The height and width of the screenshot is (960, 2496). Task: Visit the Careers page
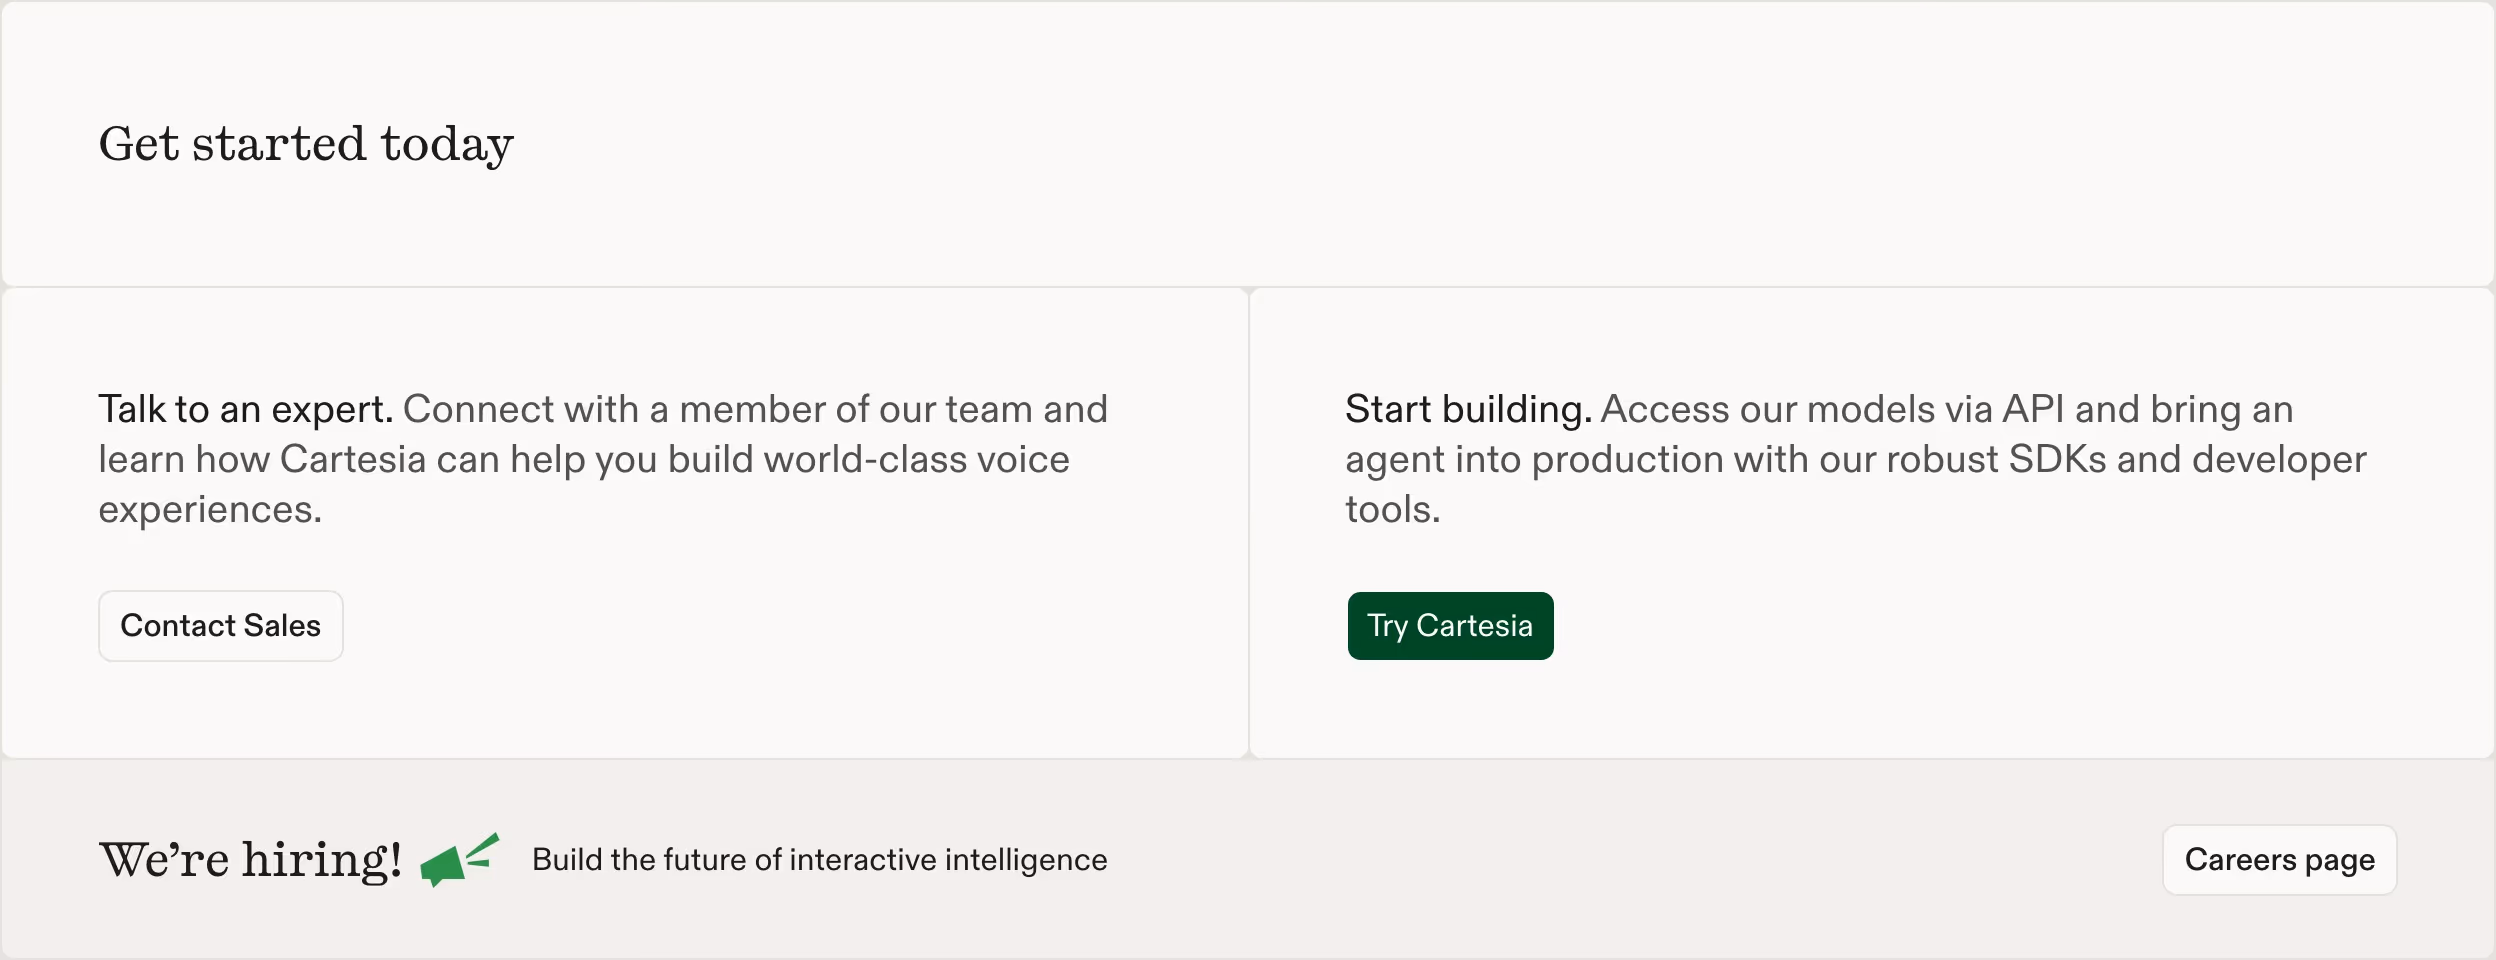coord(2279,860)
